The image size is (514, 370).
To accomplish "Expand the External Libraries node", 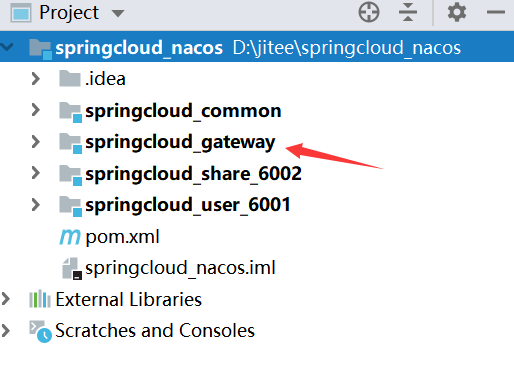I will pyautogui.click(x=5, y=299).
